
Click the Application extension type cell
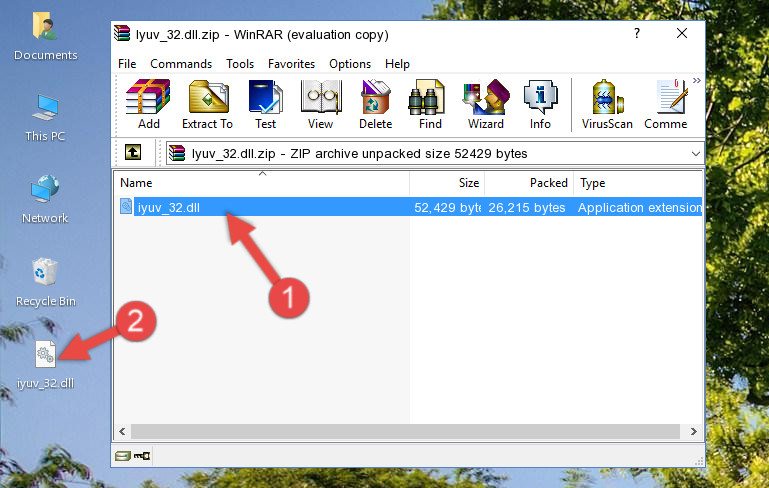640,207
